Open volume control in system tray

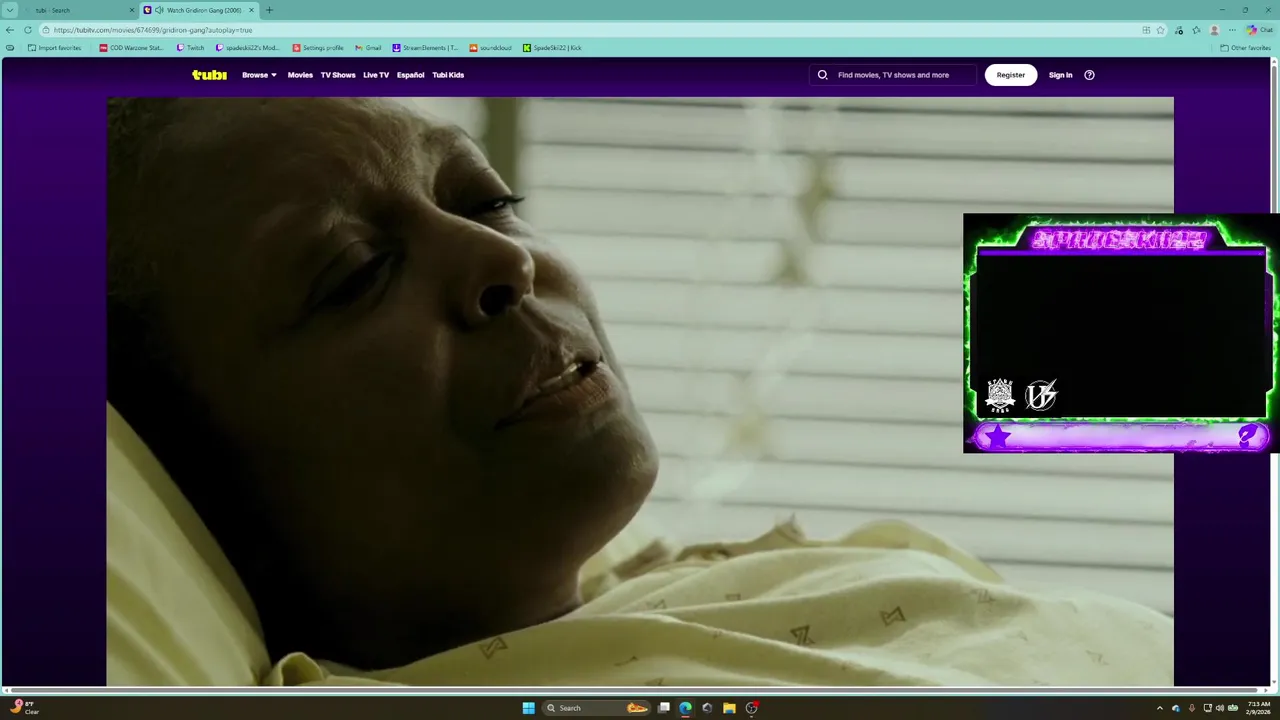[x=1220, y=708]
